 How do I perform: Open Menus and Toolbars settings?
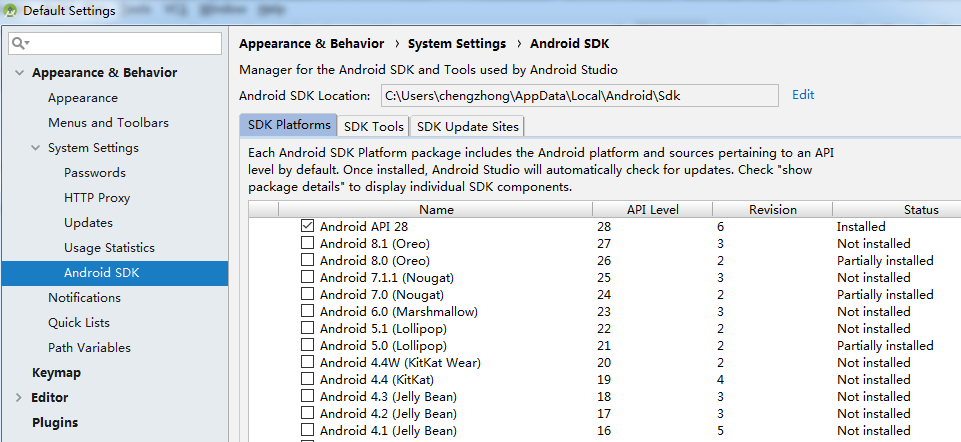[x=108, y=123]
